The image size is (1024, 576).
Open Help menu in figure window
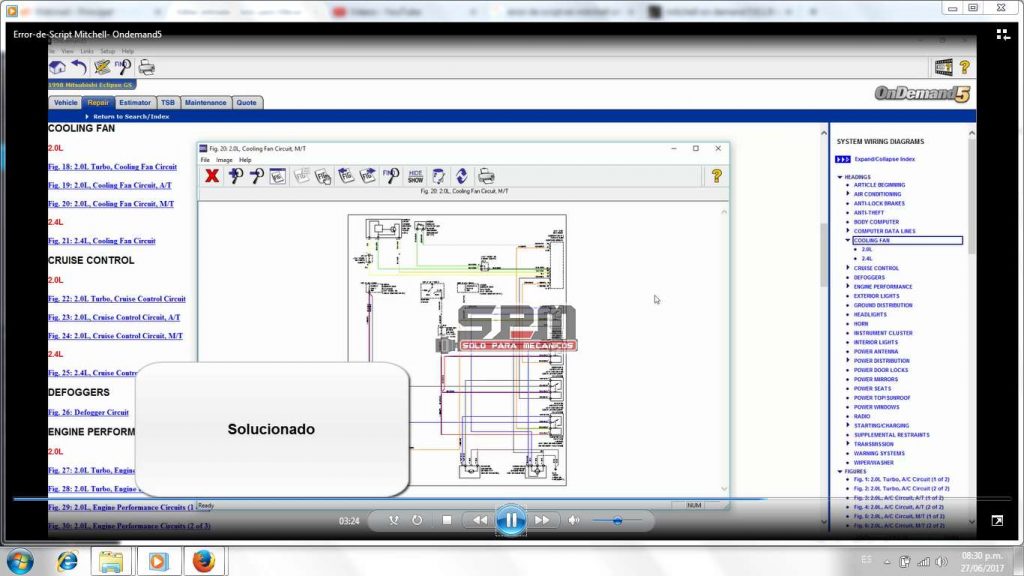click(x=245, y=160)
